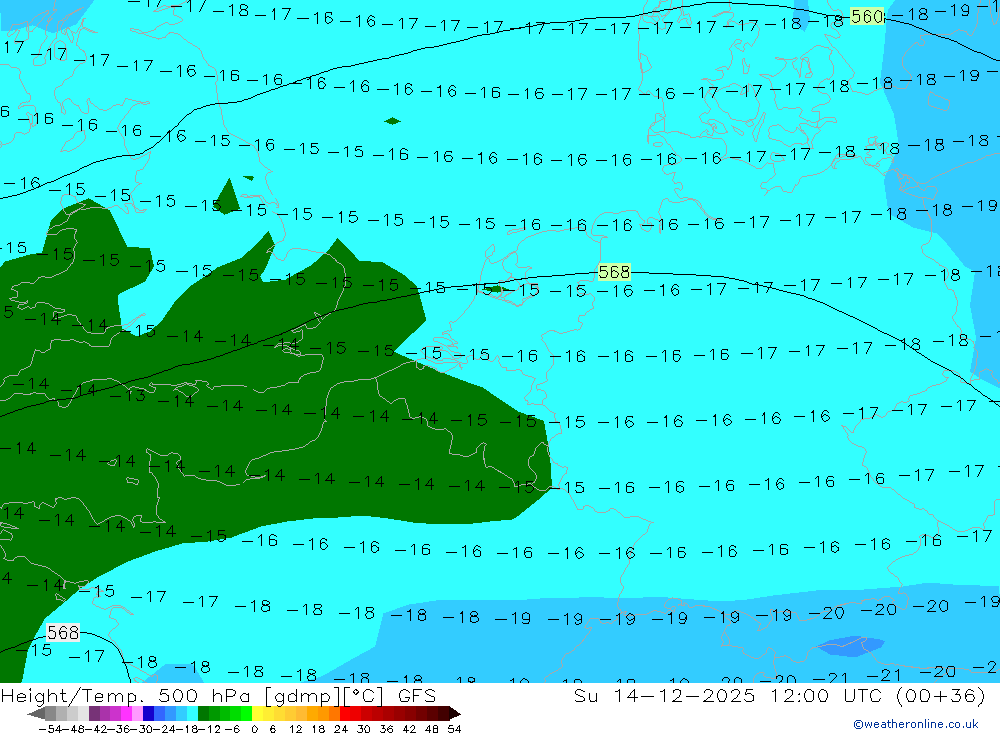
Task: Click the legend label 0
Action: coord(254,729)
